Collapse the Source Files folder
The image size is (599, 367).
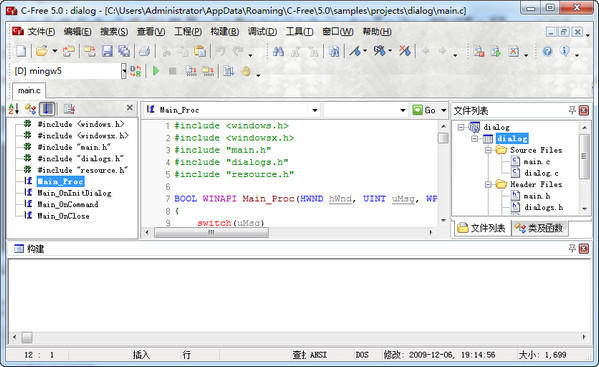pyautogui.click(x=488, y=150)
